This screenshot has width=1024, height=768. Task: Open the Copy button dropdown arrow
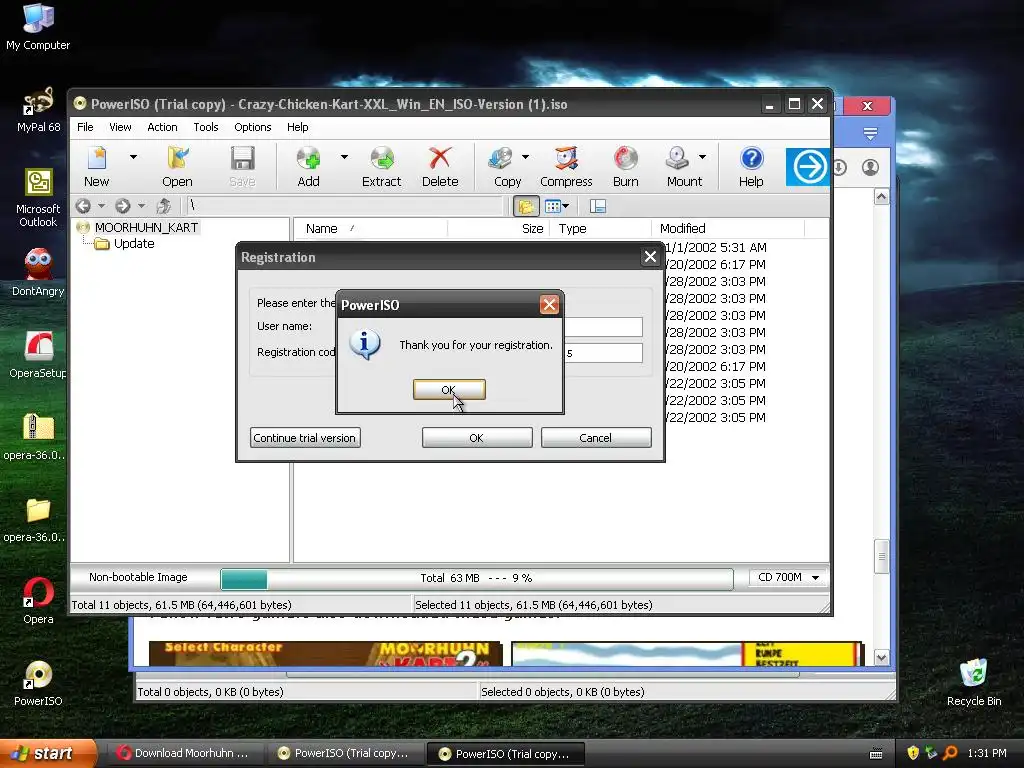525,157
